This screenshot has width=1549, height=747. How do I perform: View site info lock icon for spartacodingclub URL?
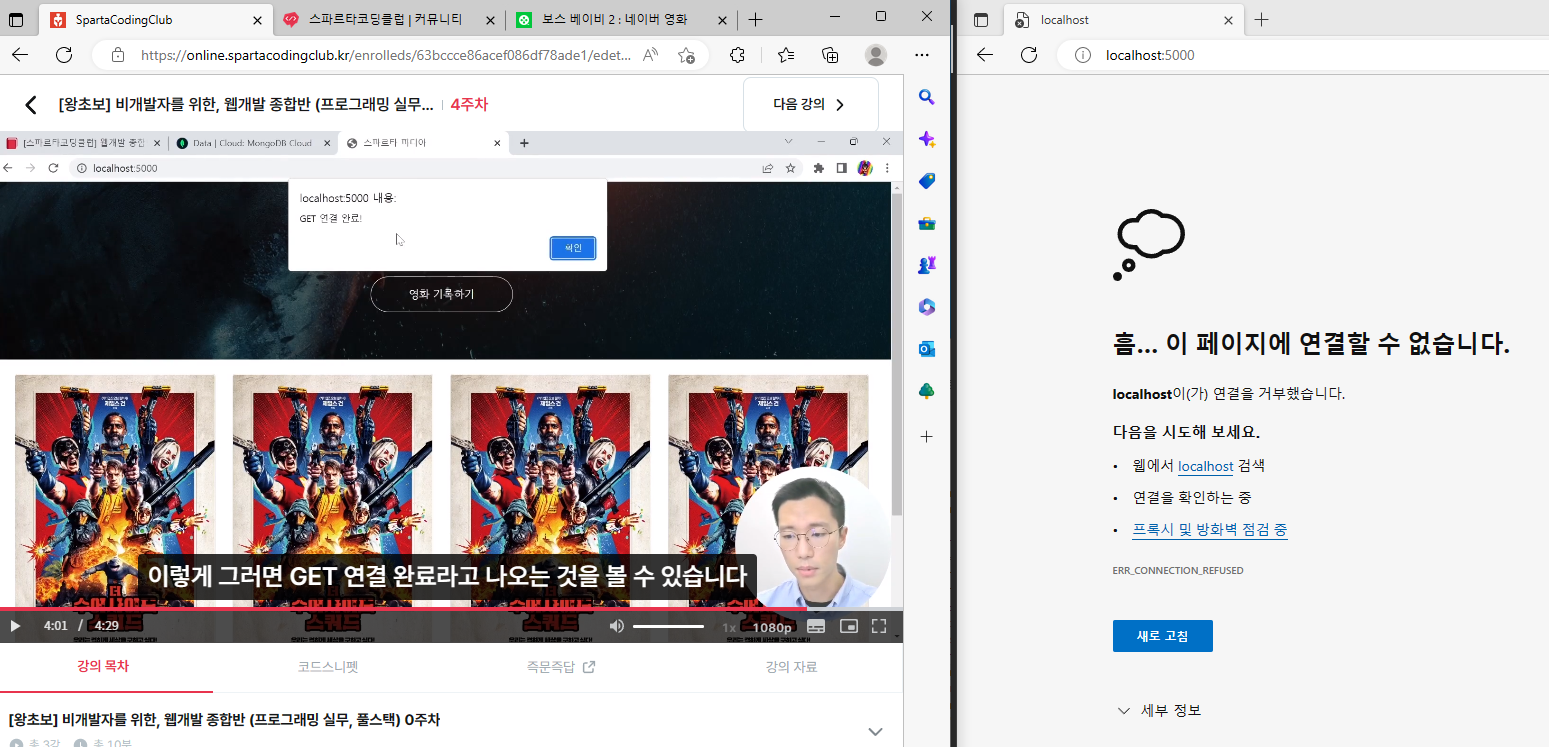118,55
